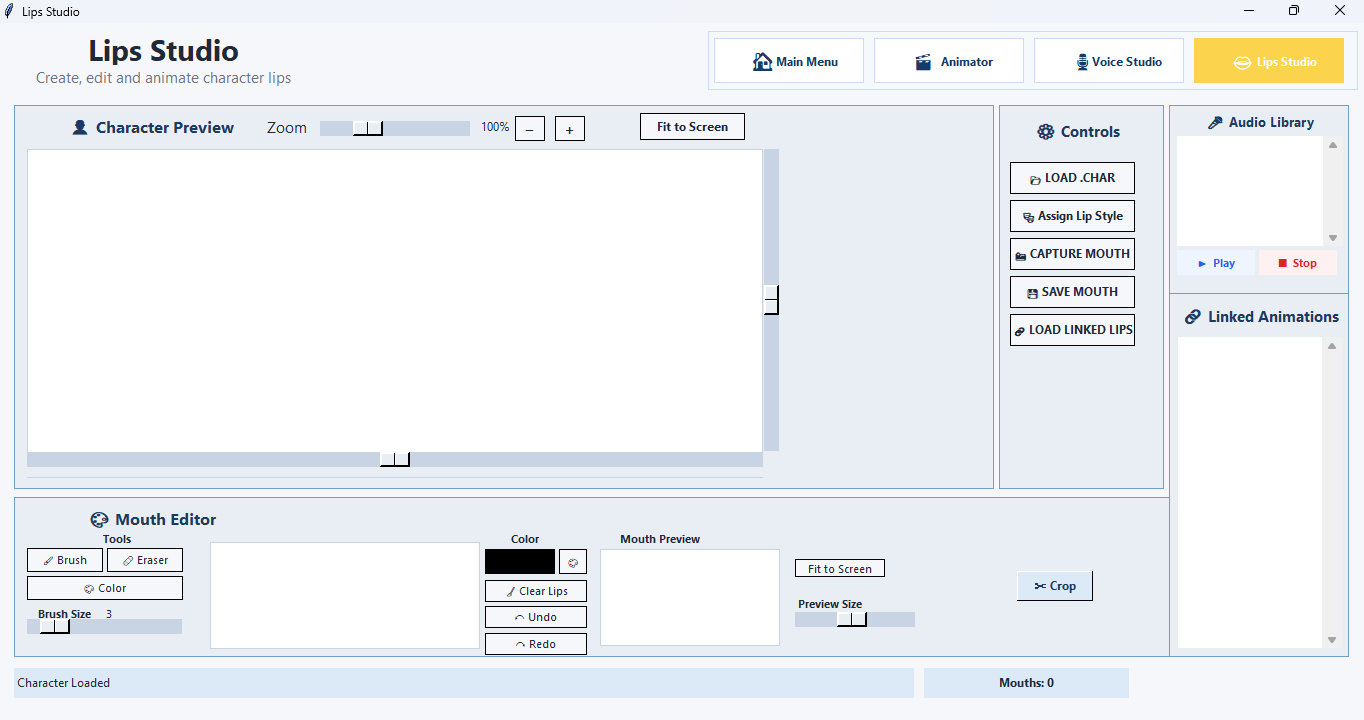Click the LOAD .CHAR button
This screenshot has height=720, width=1364.
tap(1072, 178)
